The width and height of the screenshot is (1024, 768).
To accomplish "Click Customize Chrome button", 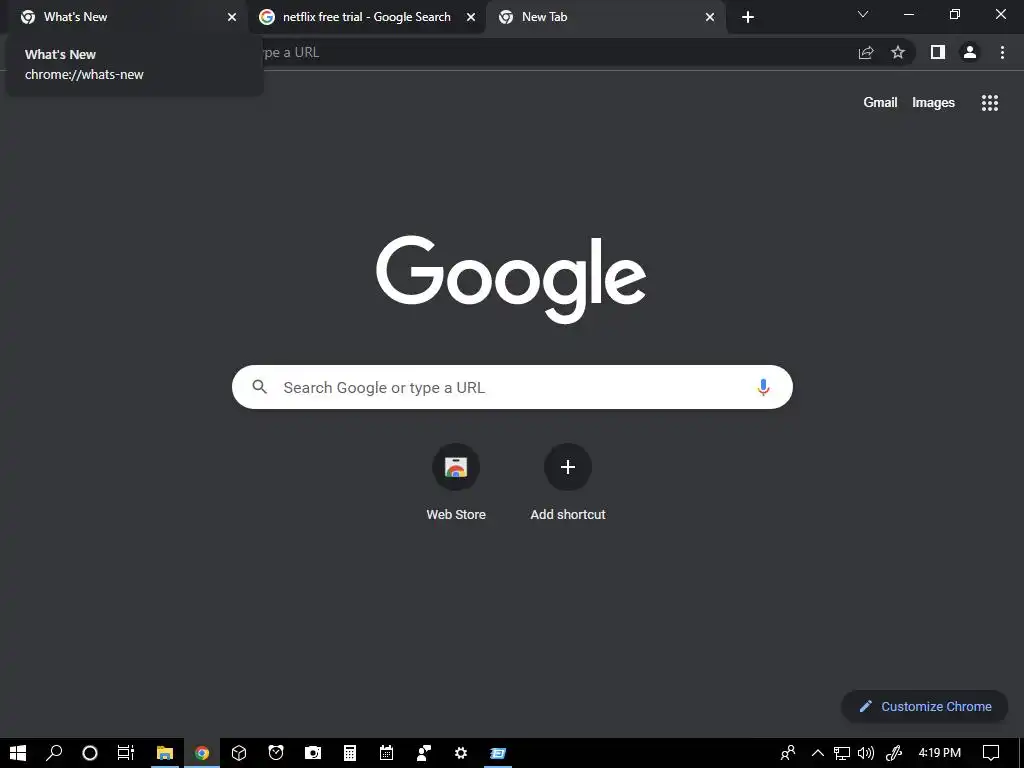I will coord(925,707).
